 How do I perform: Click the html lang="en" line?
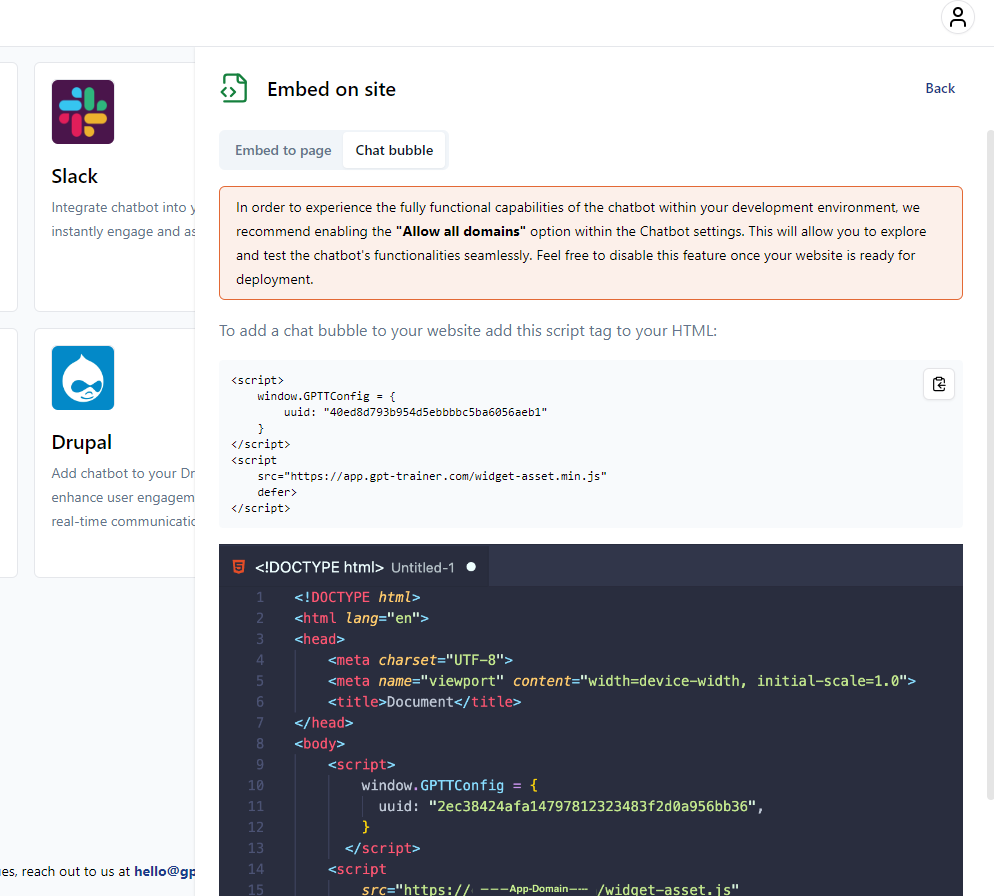tap(361, 618)
